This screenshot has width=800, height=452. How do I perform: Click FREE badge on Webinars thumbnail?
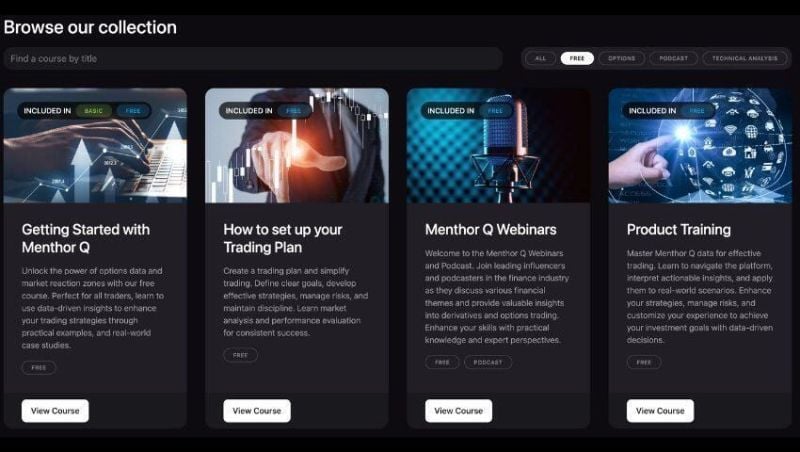pyautogui.click(x=495, y=111)
